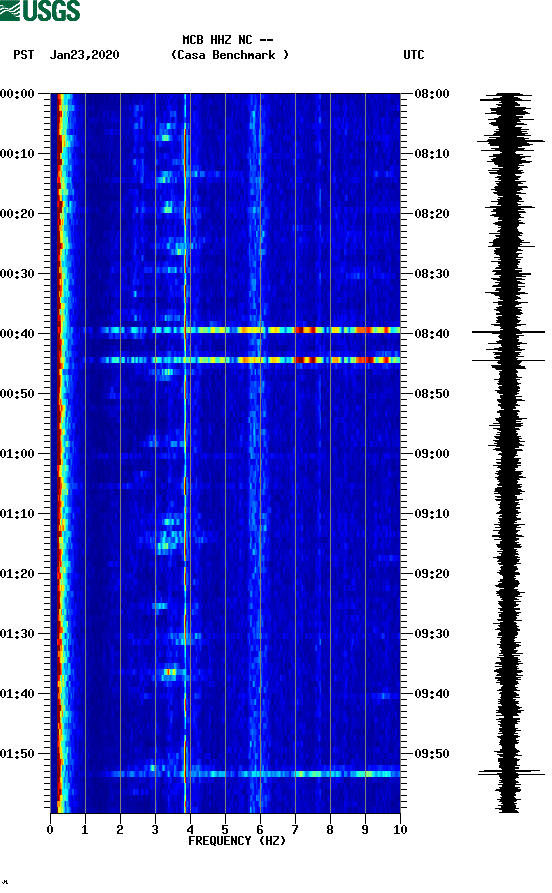Click the 'PST' timezone label
Image resolution: width=552 pixels, height=893 pixels.
(23, 55)
